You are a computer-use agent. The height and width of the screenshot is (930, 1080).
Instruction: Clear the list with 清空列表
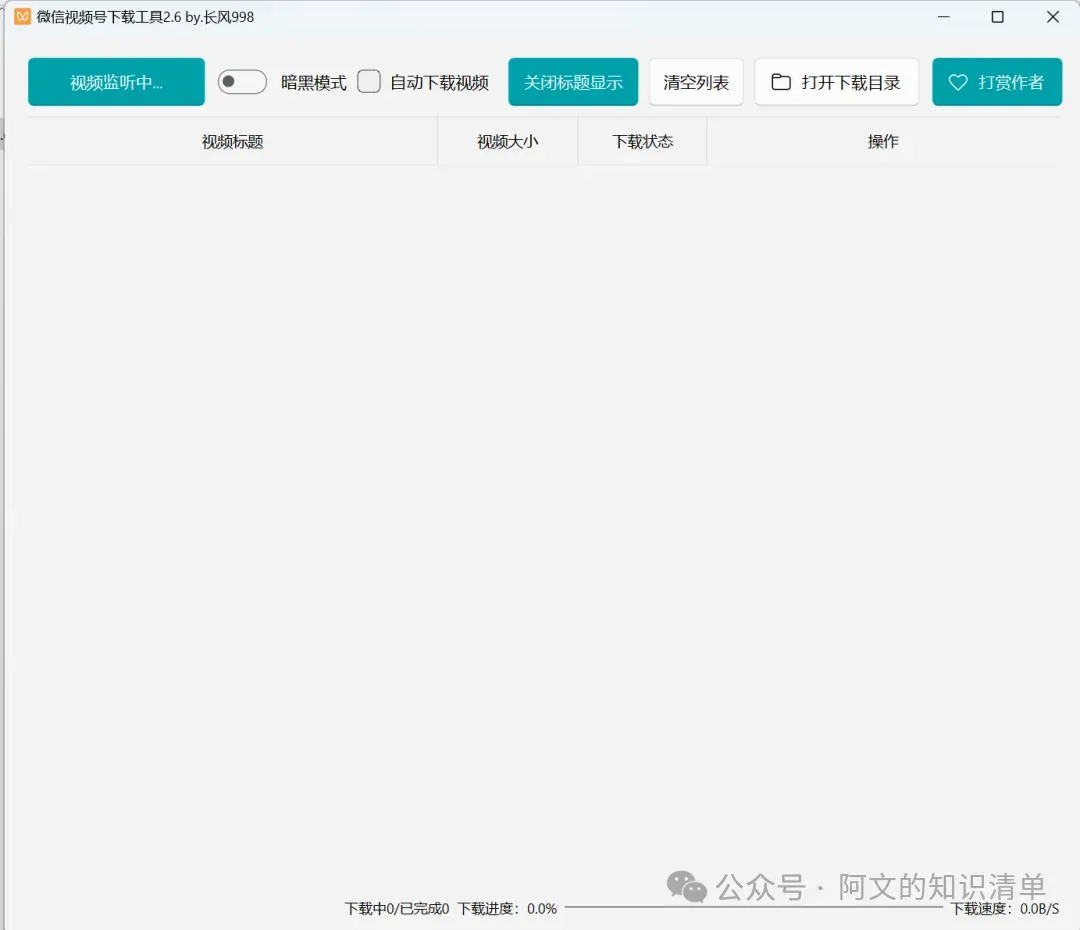tap(696, 82)
